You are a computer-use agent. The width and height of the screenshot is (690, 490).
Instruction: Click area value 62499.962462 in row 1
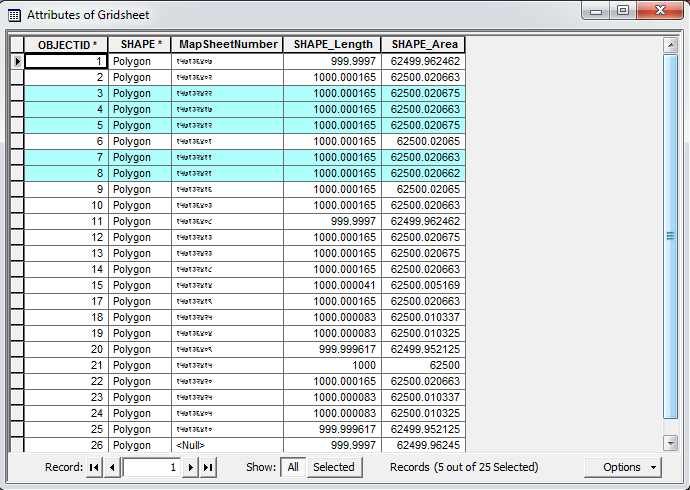(x=423, y=61)
